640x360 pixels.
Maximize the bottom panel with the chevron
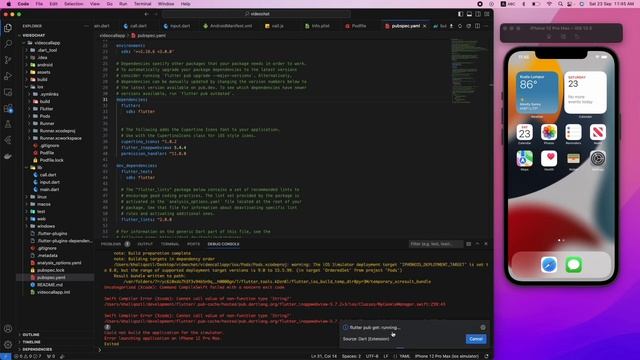[478, 244]
